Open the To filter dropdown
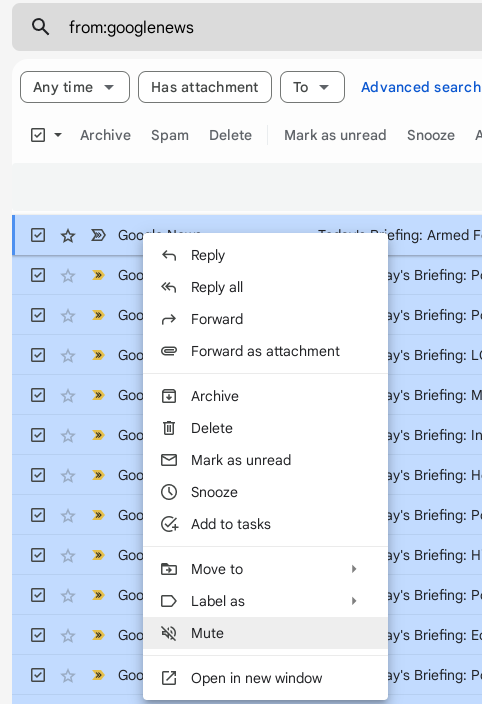 (312, 87)
